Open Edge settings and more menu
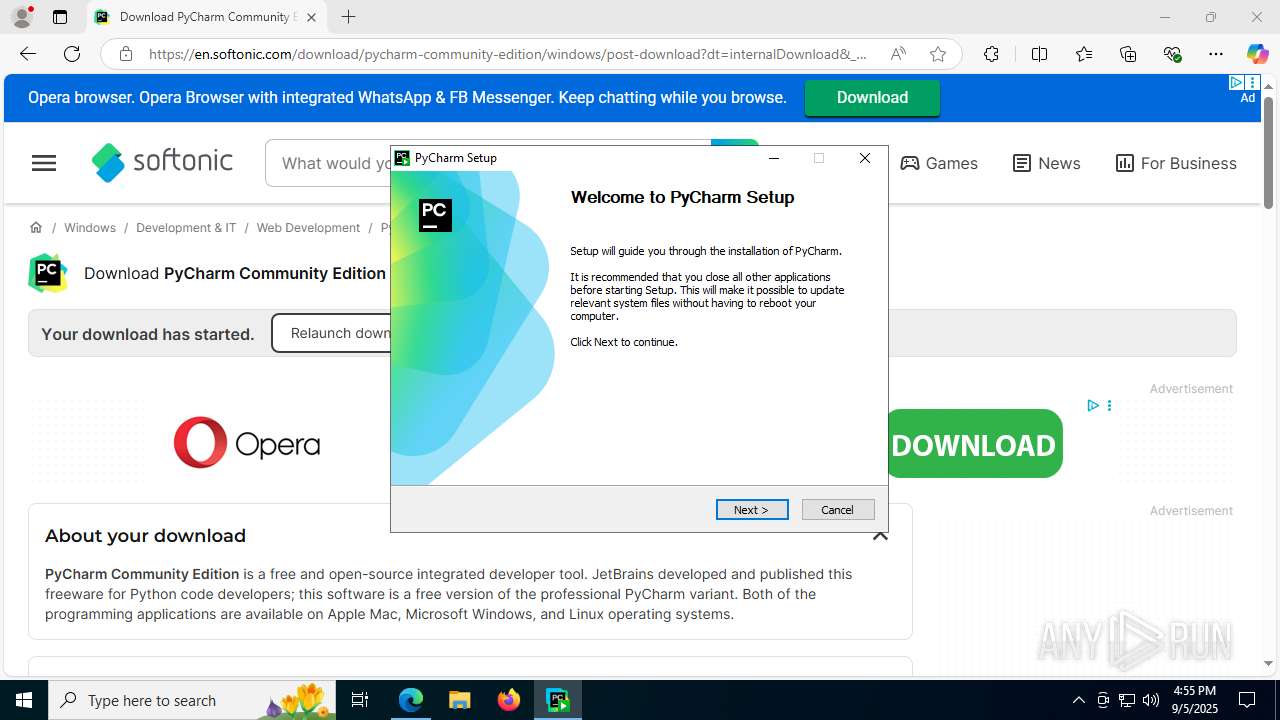 coord(1216,54)
